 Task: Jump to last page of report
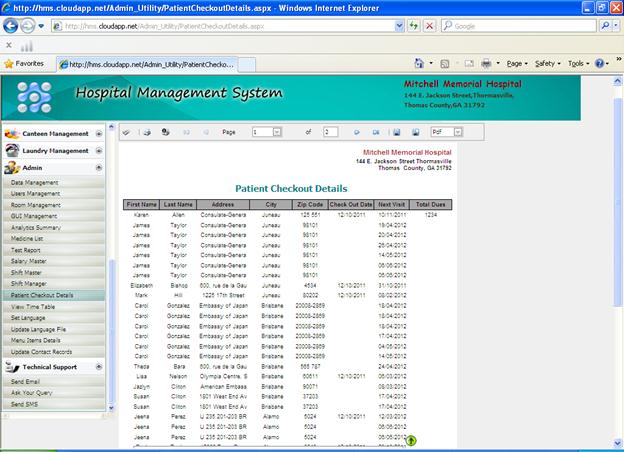[374, 132]
